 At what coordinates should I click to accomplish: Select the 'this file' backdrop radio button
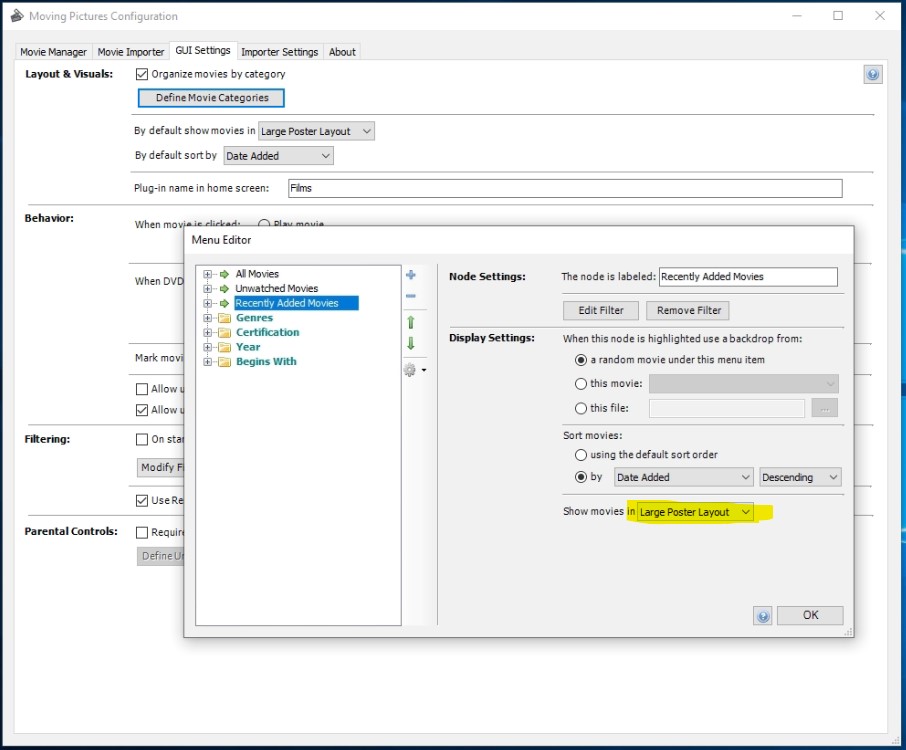coord(581,409)
